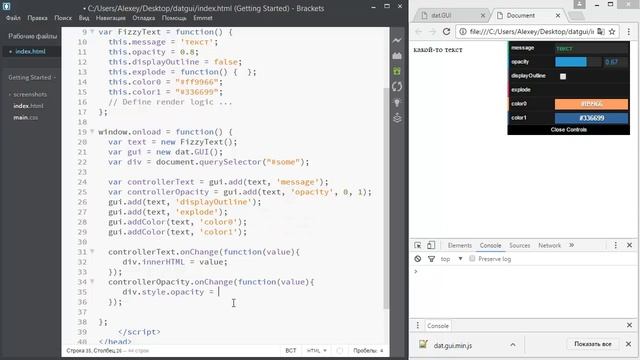Click the Chrome user profile icon
640x360 pixels.
pos(579,4)
